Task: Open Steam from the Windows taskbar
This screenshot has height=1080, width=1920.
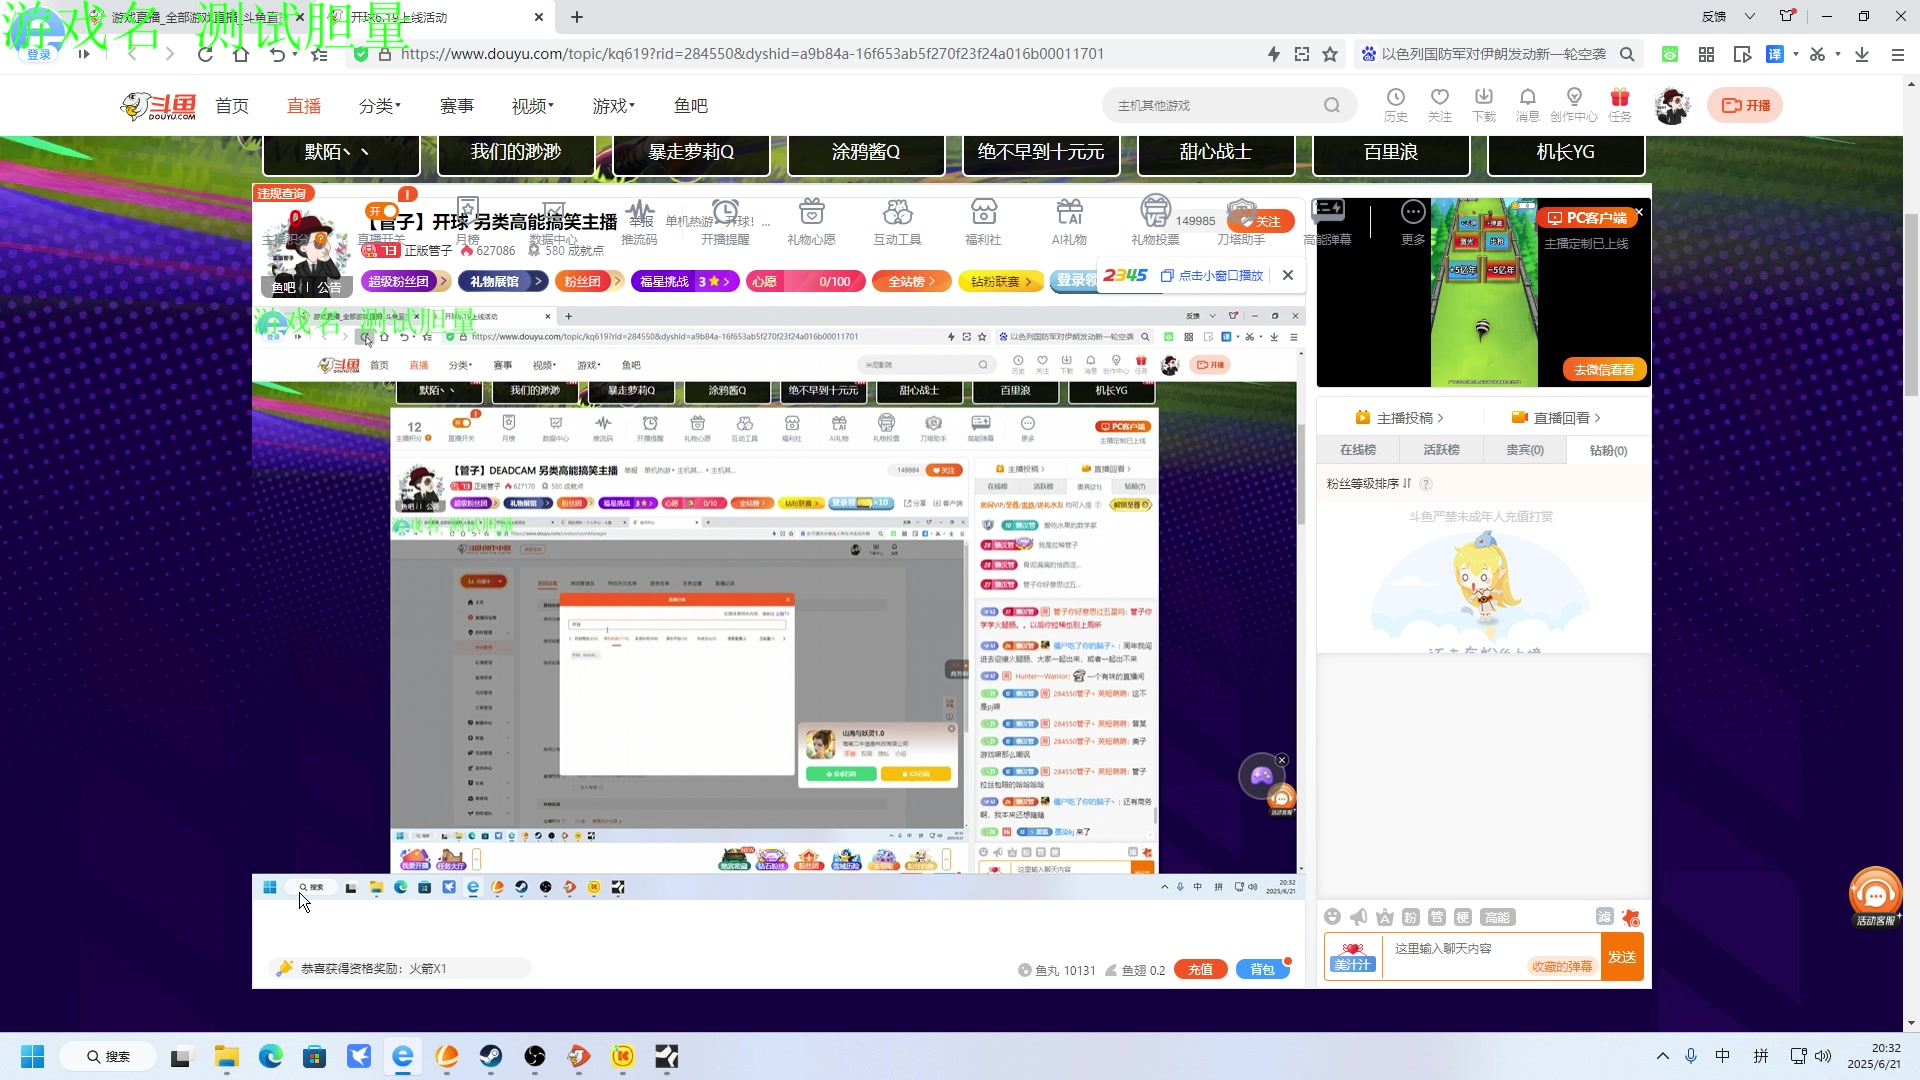Action: click(x=490, y=1056)
